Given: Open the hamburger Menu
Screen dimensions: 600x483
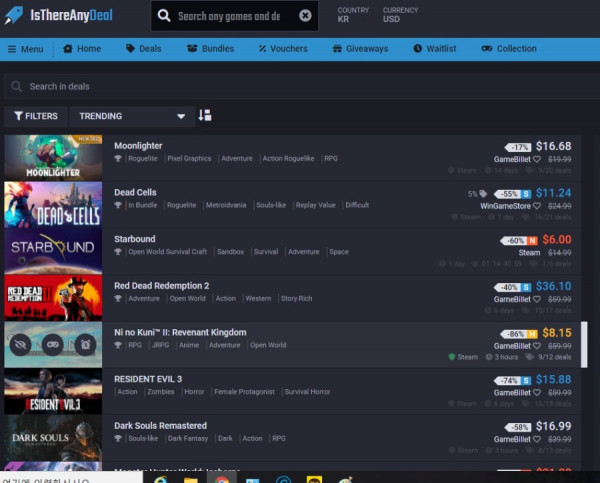Looking at the screenshot, I should click(x=26, y=49).
